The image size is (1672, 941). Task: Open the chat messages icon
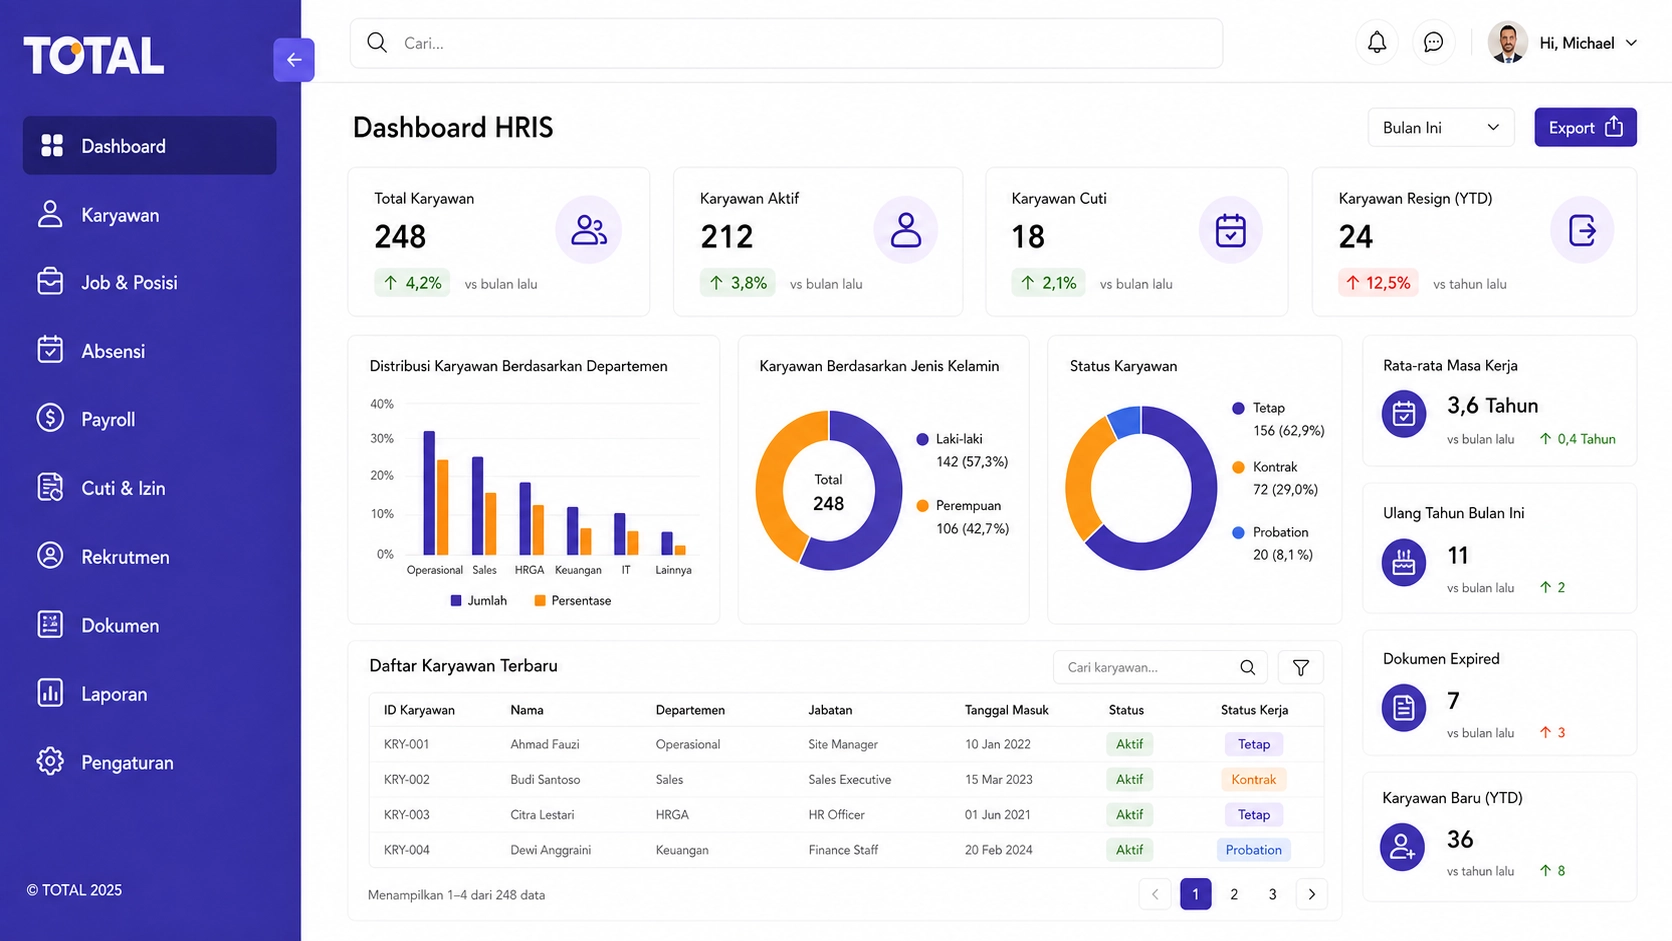tap(1433, 42)
